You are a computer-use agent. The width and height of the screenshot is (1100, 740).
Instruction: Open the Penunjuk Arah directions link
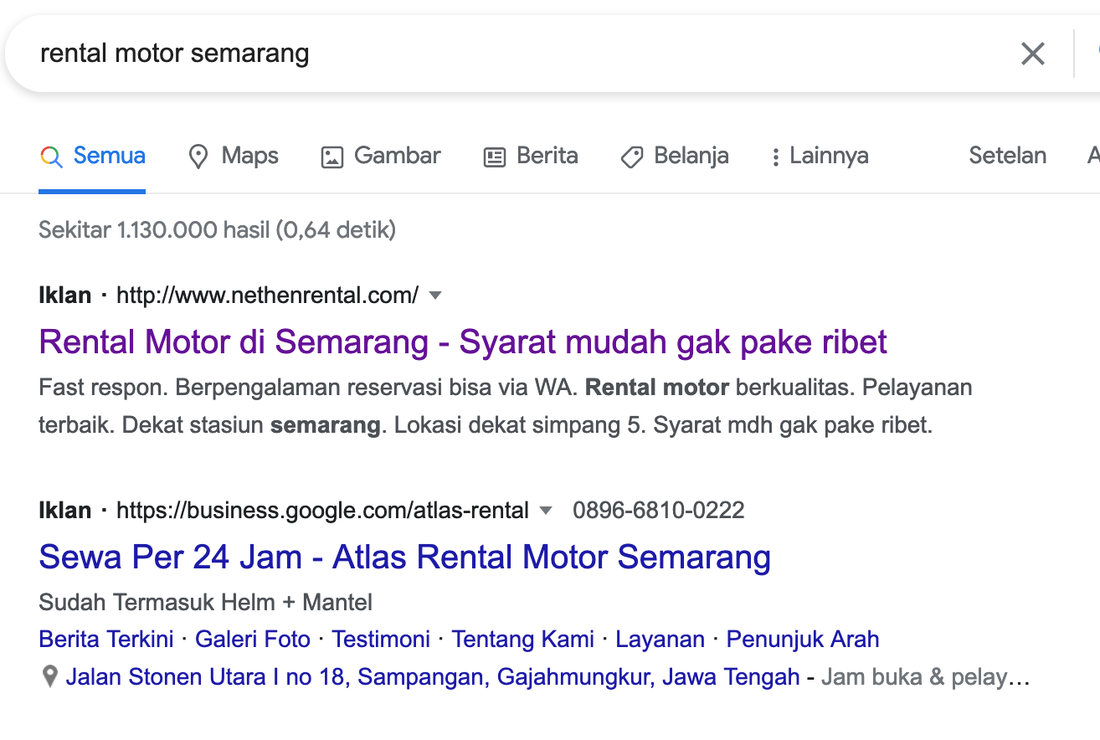[x=802, y=639]
